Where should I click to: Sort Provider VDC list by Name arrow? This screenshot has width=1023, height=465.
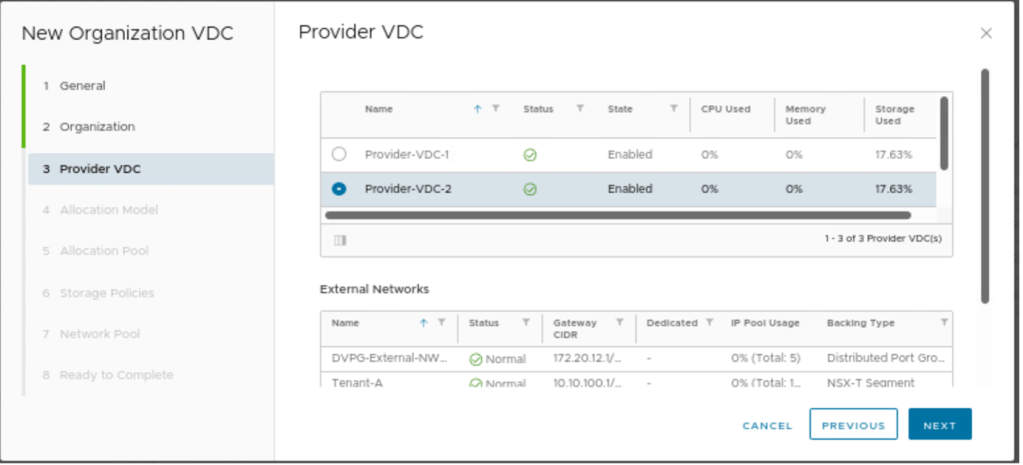[478, 109]
